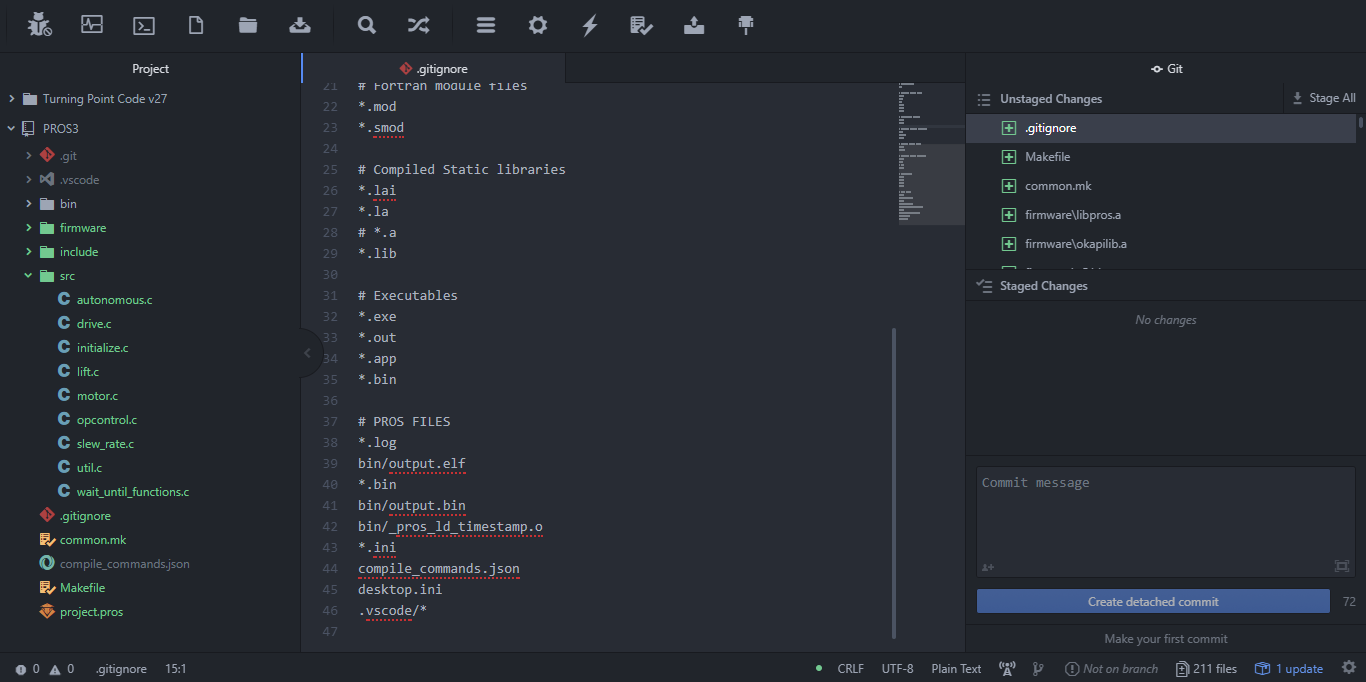Viewport: 1366px width, 682px height.
Task: Collapse the PROS3 project root
Action: [11, 128]
